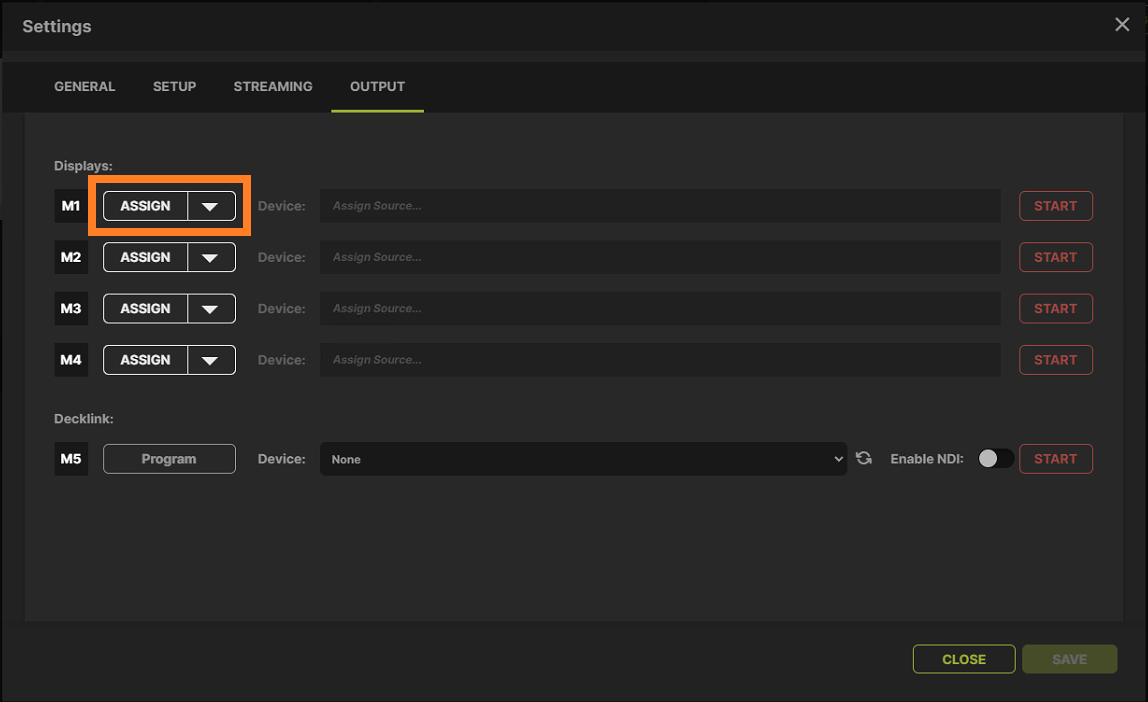
Task: Open the Decklink M5 device dropdown
Action: 583,458
